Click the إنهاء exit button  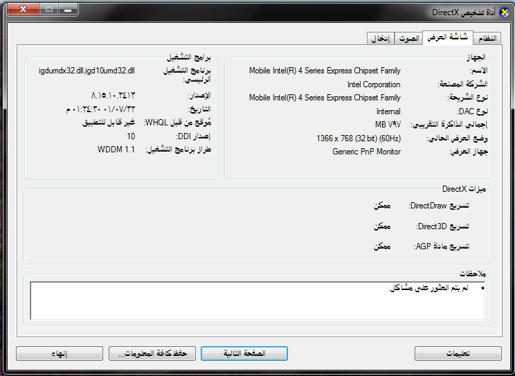[59, 353]
